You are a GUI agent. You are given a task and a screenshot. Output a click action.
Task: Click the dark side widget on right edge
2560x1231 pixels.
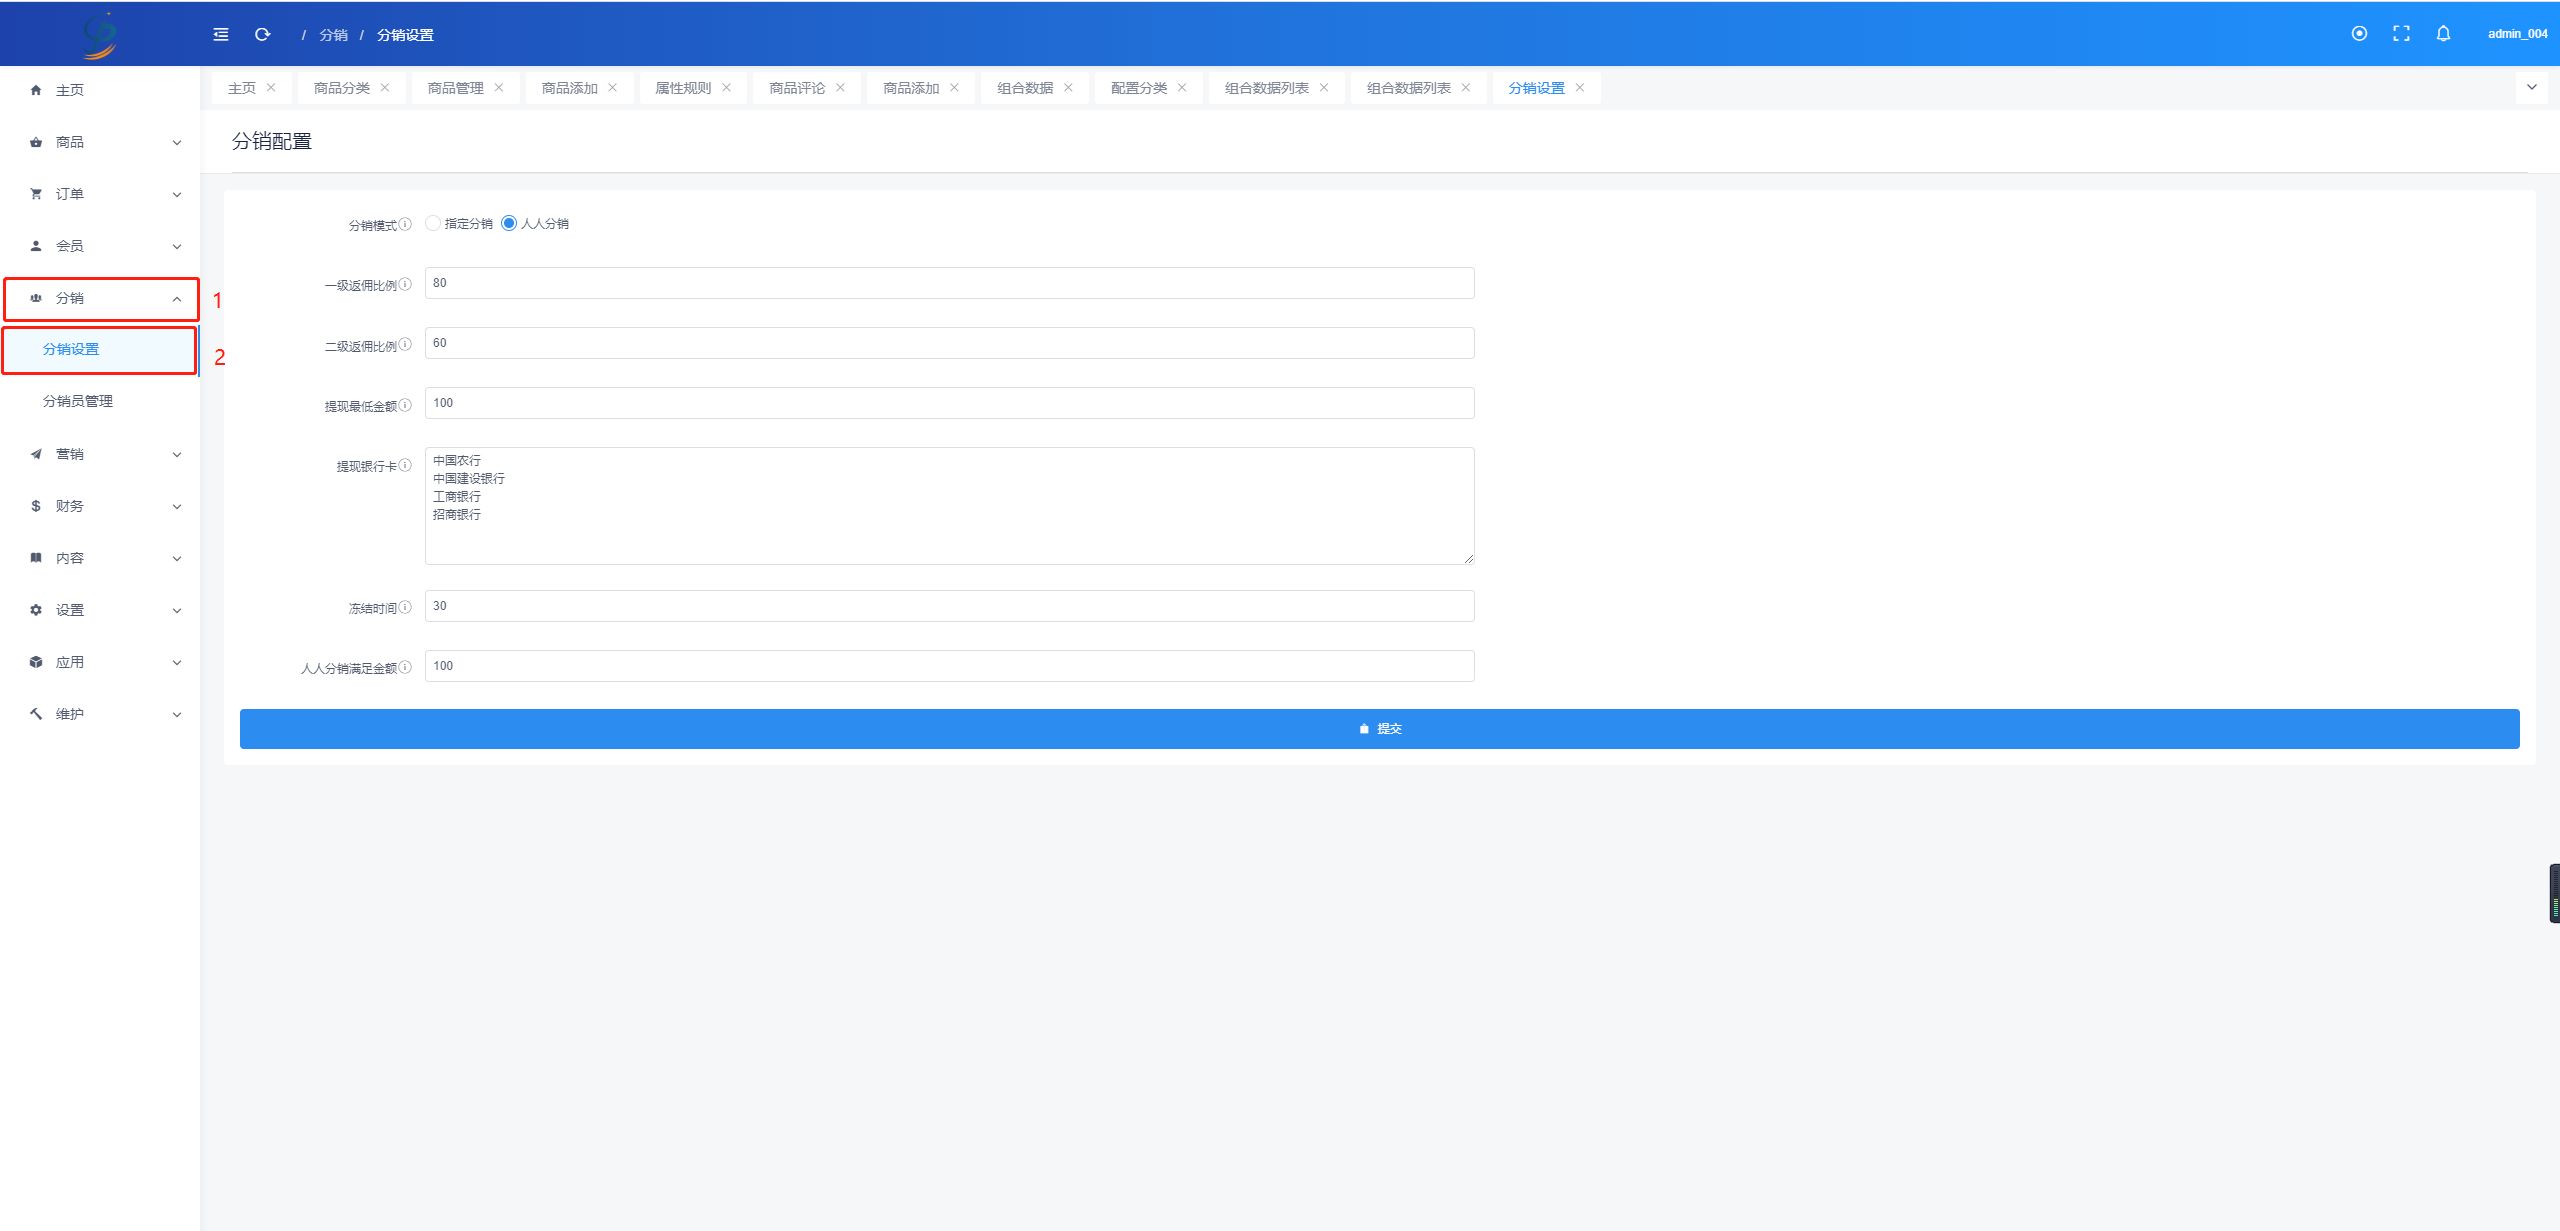coord(2554,893)
